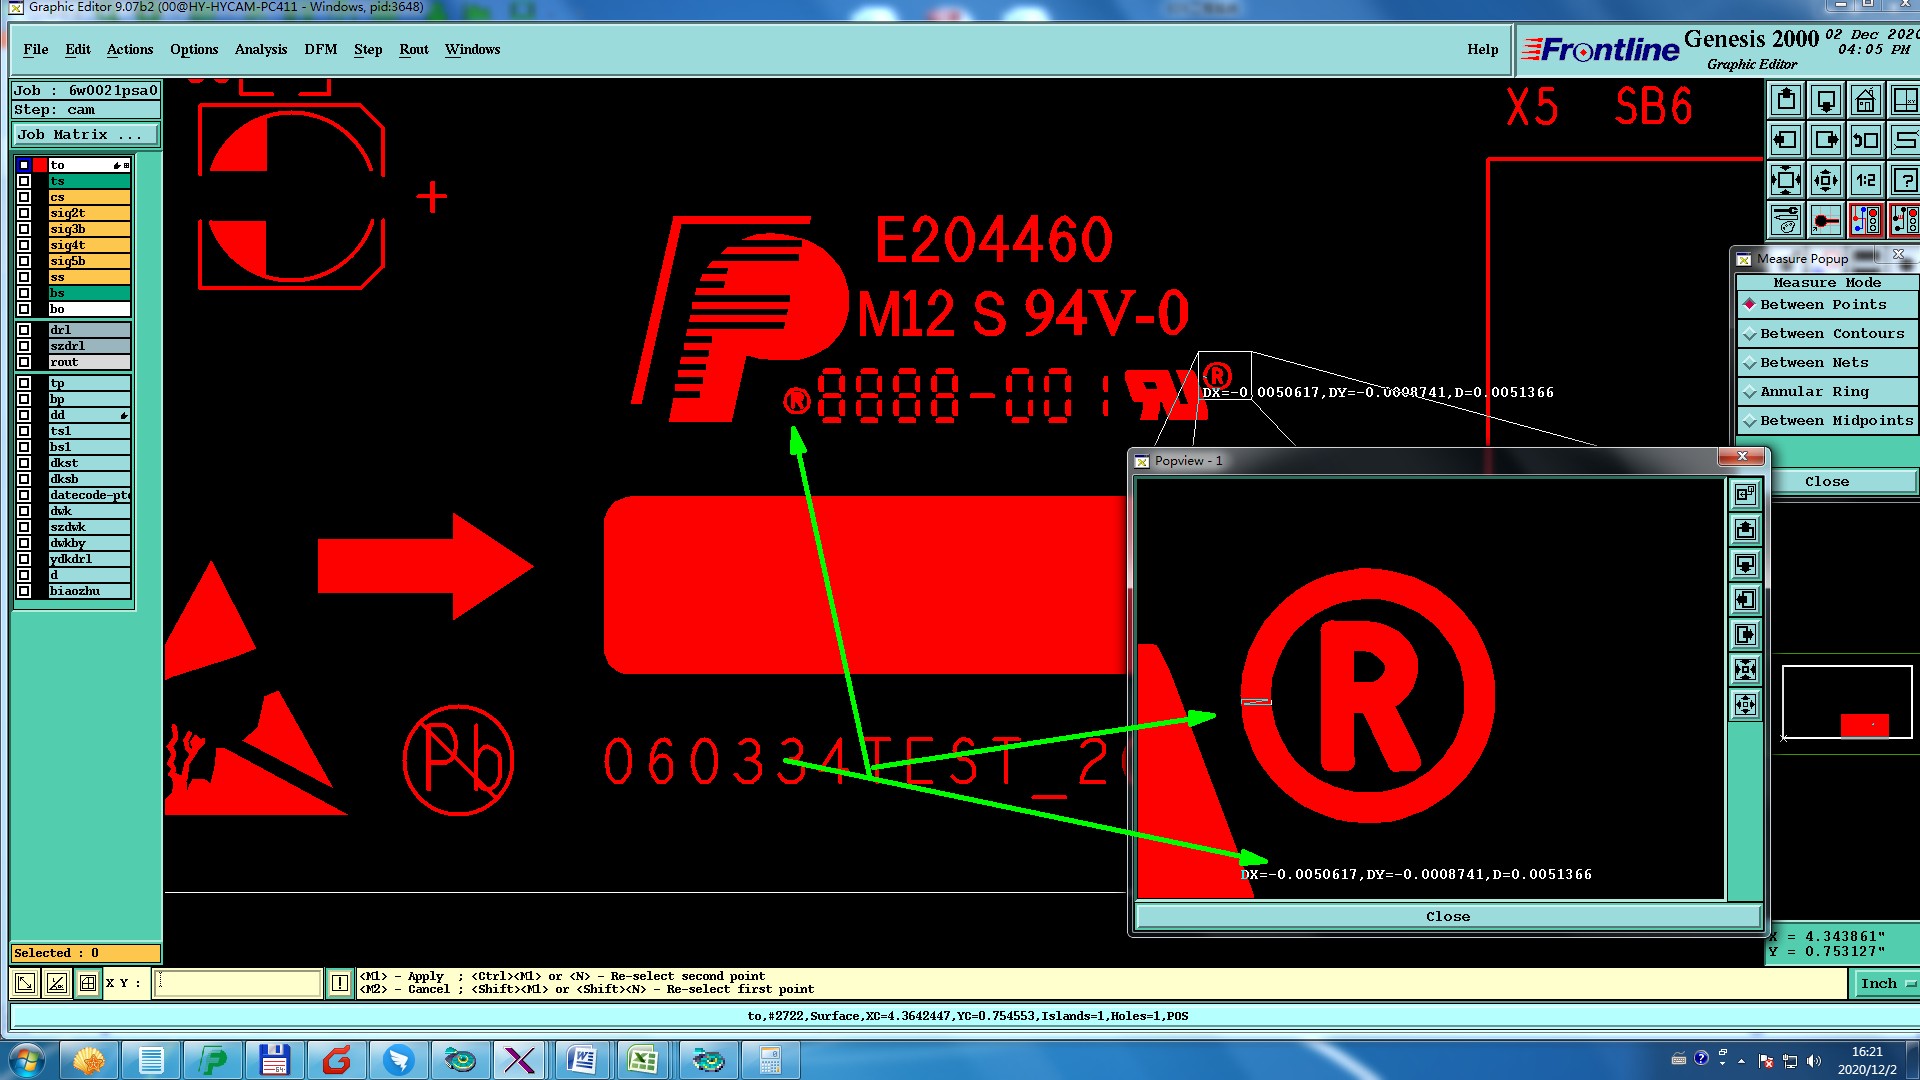This screenshot has width=1920, height=1080.
Task: Click the zoom-in arrows icon in main toolbar
Action: pyautogui.click(x=1786, y=181)
